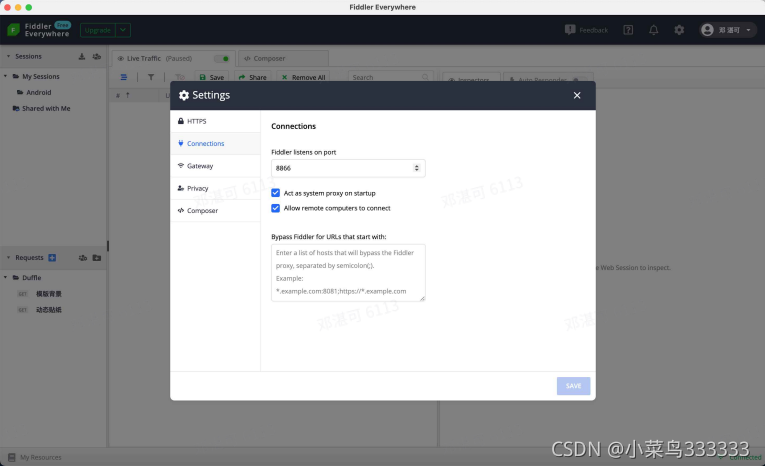Uncheck Allow remote computers to connect
The image size is (765, 468).
tap(276, 208)
